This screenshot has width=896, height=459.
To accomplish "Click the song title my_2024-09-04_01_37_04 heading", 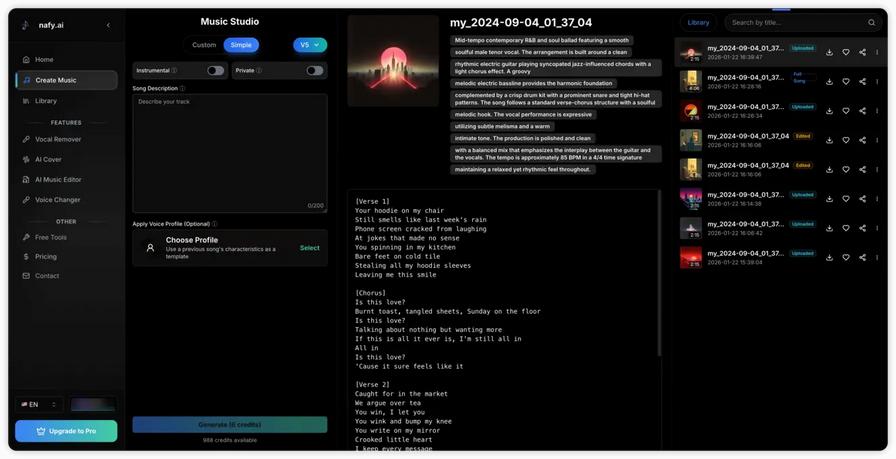I will [521, 23].
